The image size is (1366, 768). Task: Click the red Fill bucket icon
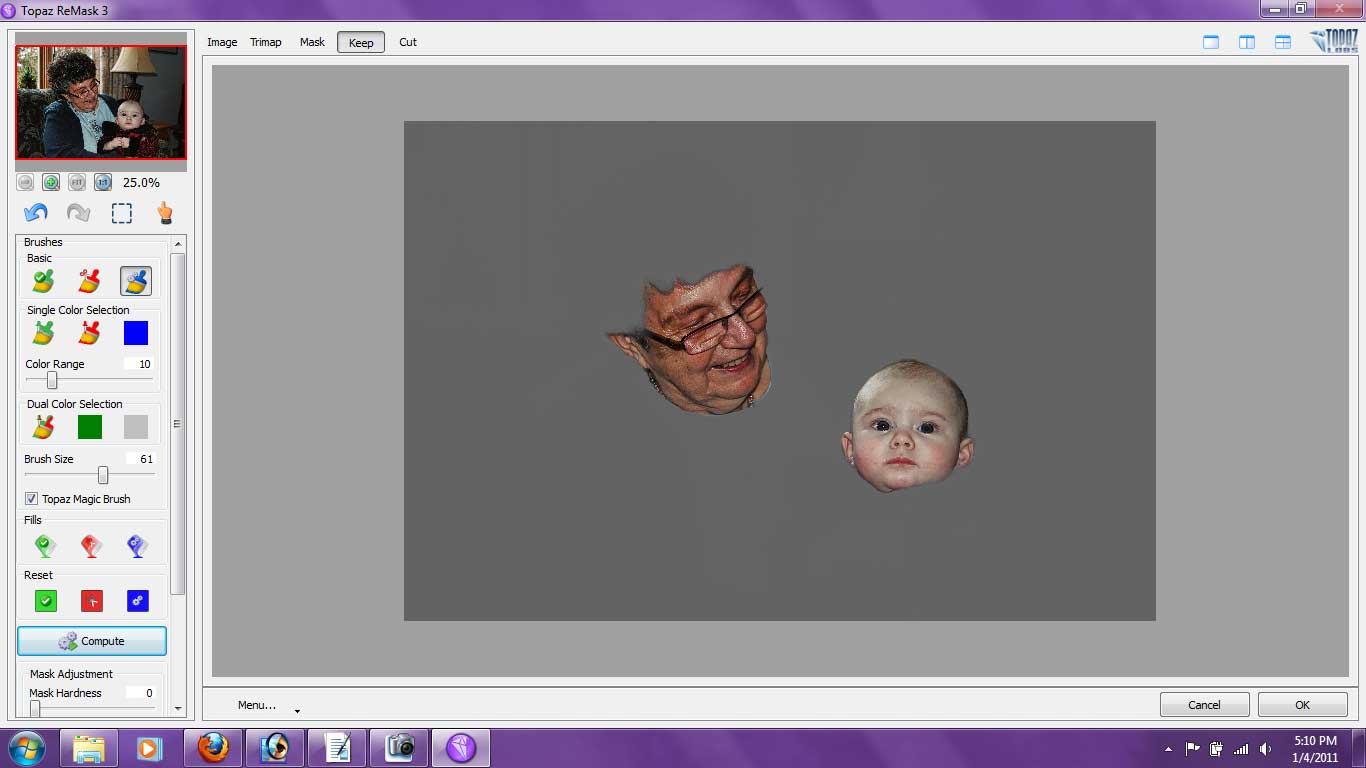(x=91, y=546)
